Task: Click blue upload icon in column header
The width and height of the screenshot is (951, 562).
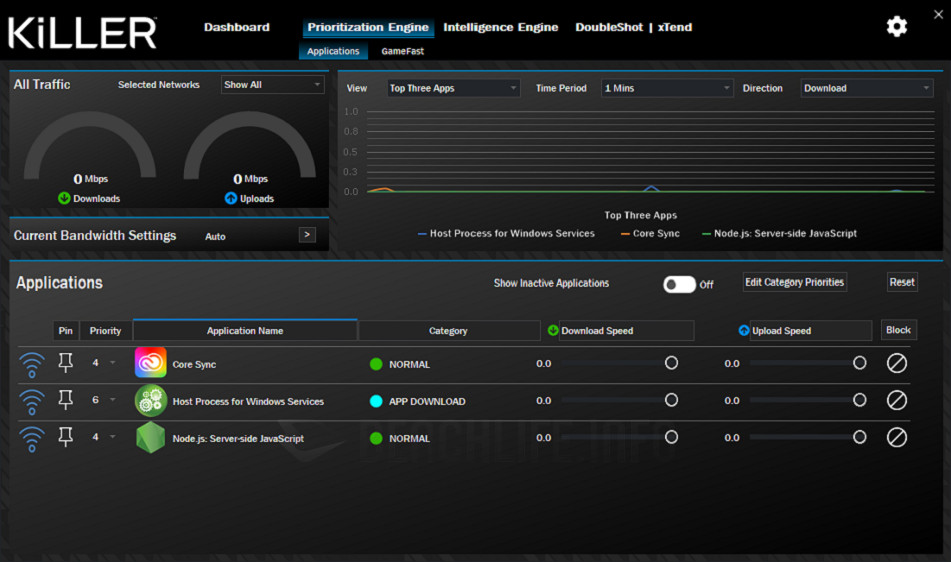Action: [x=744, y=330]
